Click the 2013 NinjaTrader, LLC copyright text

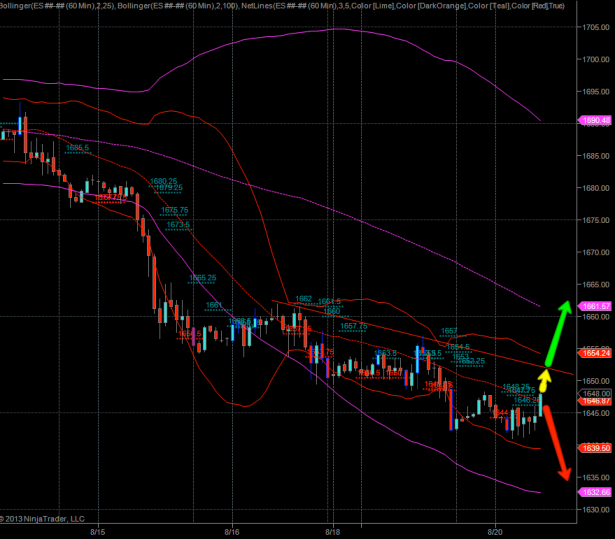coord(44,518)
